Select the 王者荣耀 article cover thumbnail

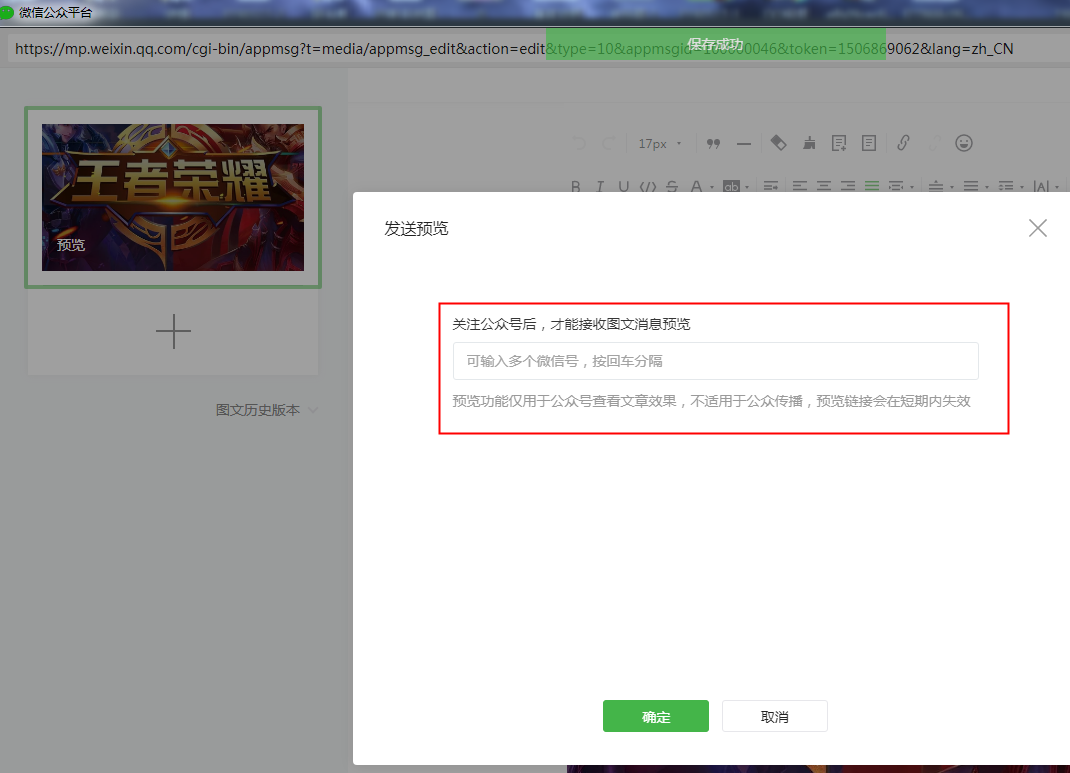(173, 197)
